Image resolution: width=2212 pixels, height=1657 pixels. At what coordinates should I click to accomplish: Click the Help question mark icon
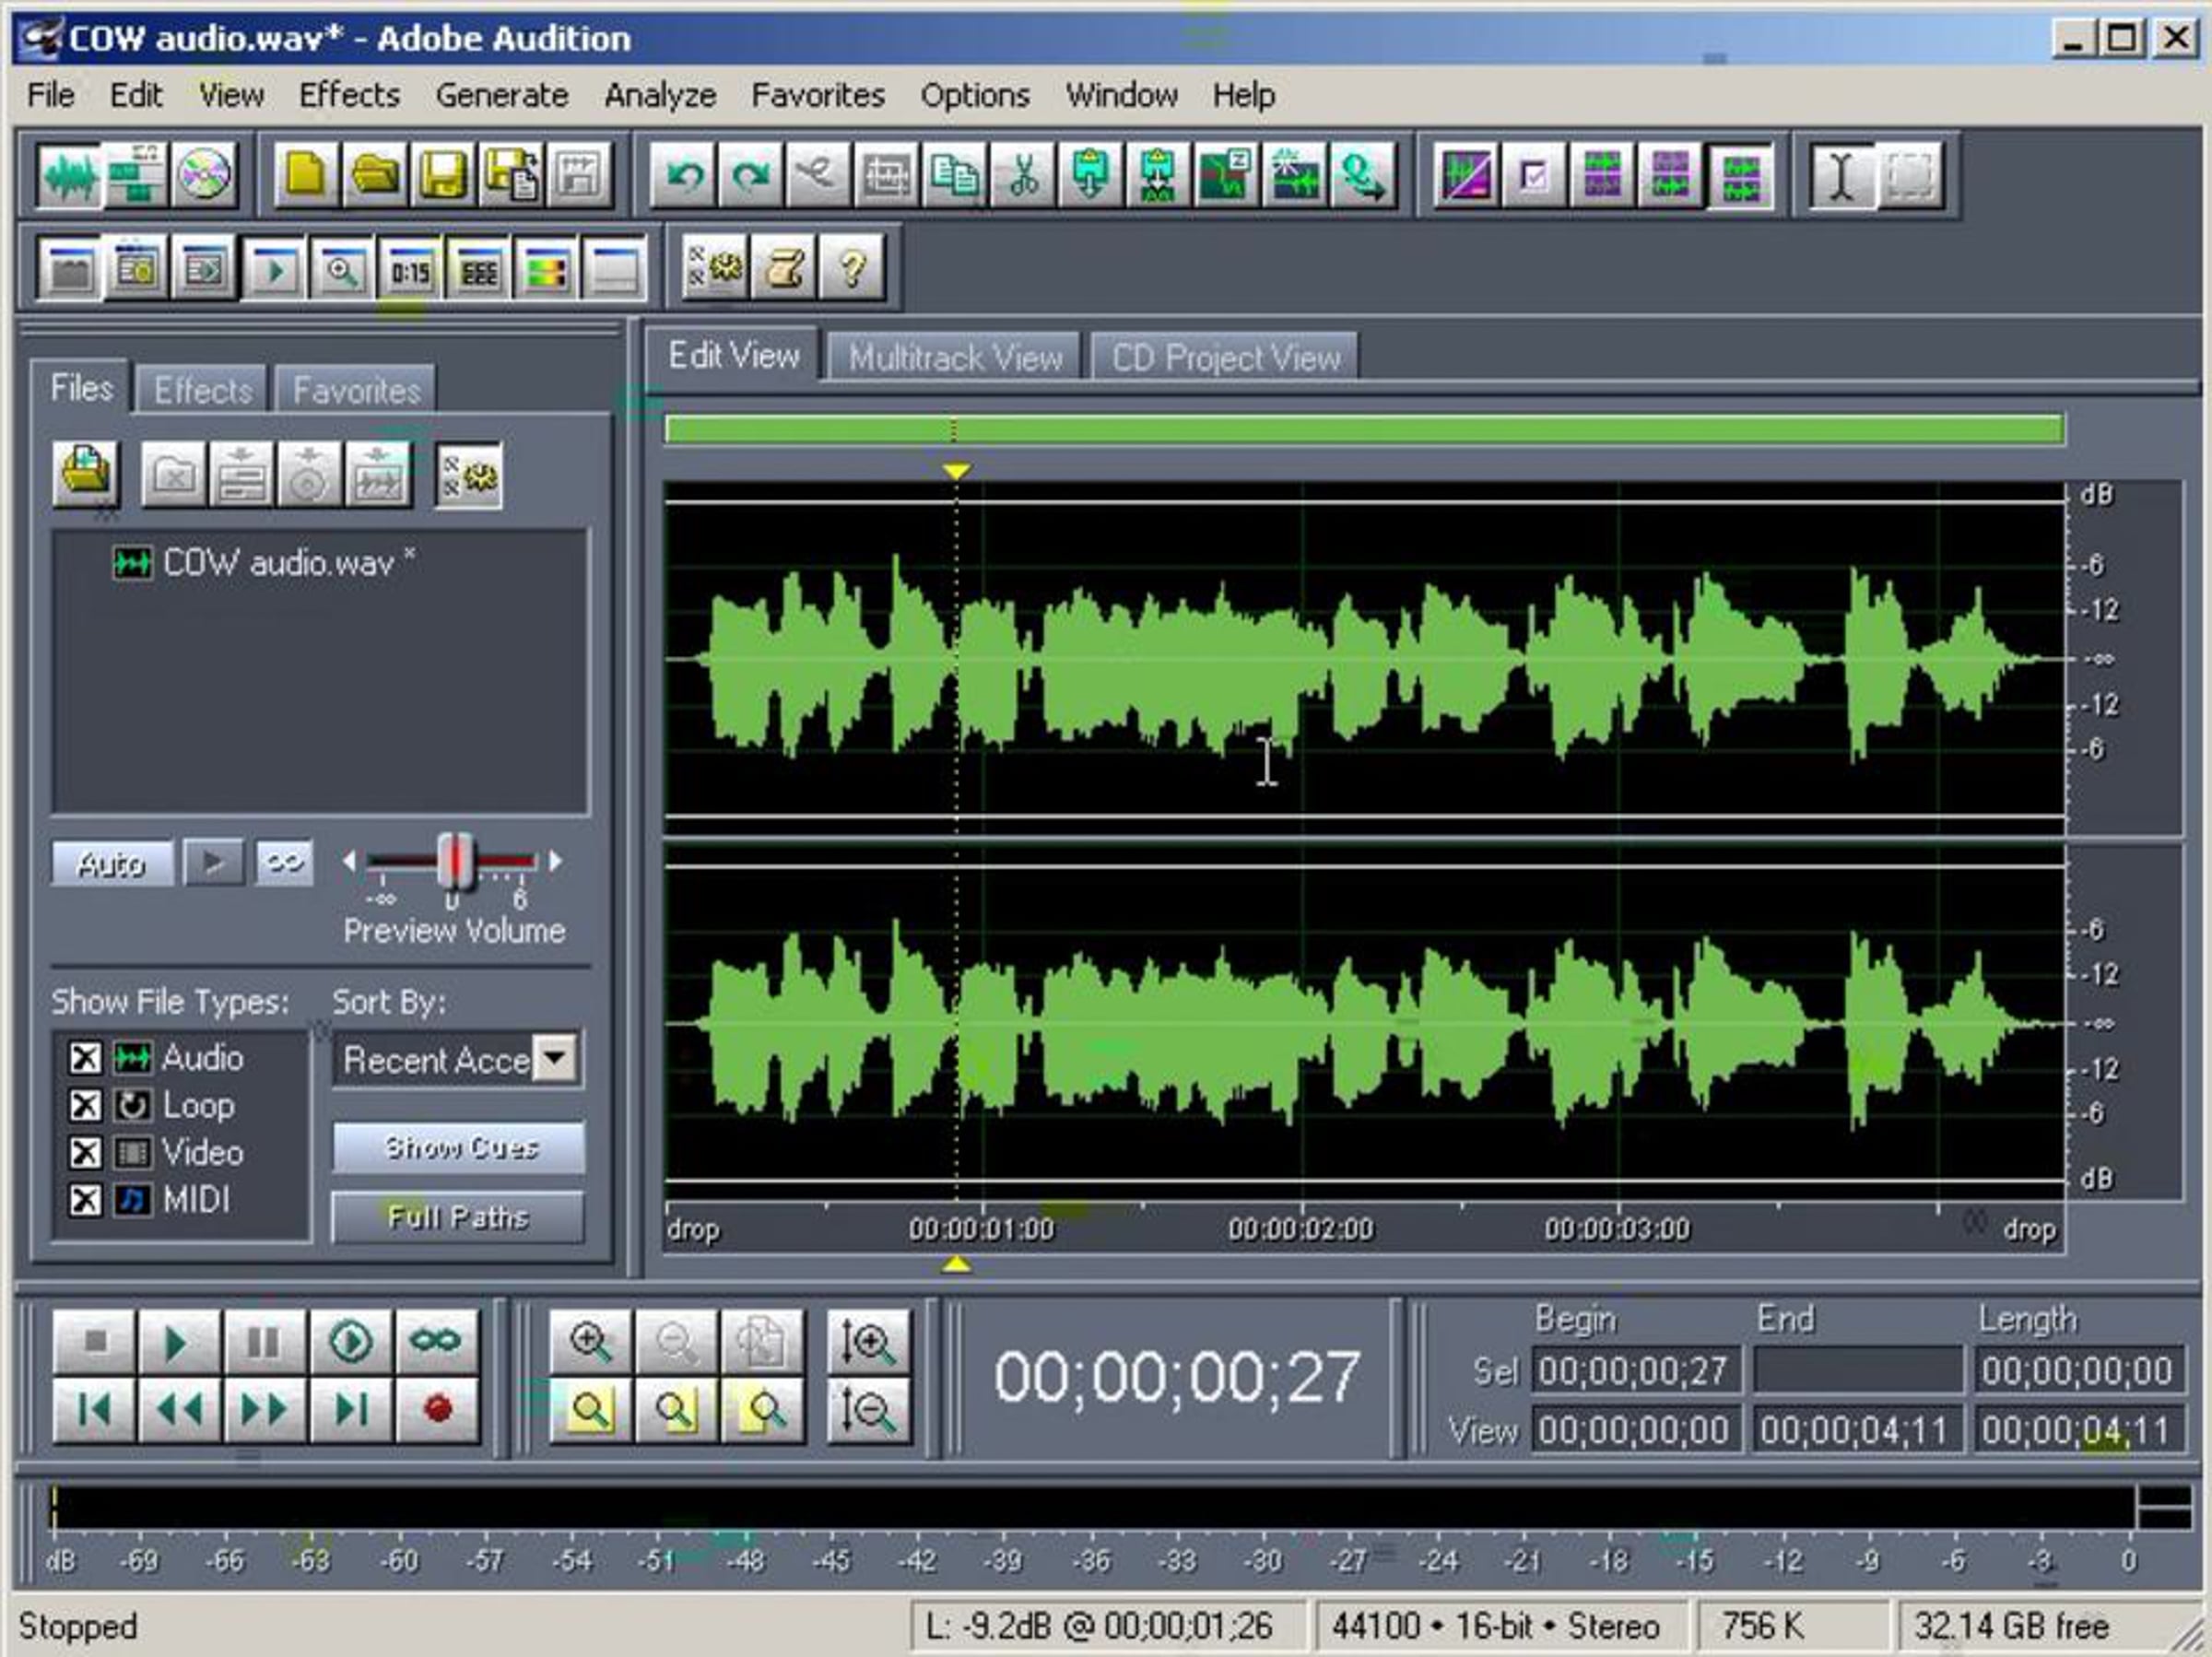pos(852,268)
